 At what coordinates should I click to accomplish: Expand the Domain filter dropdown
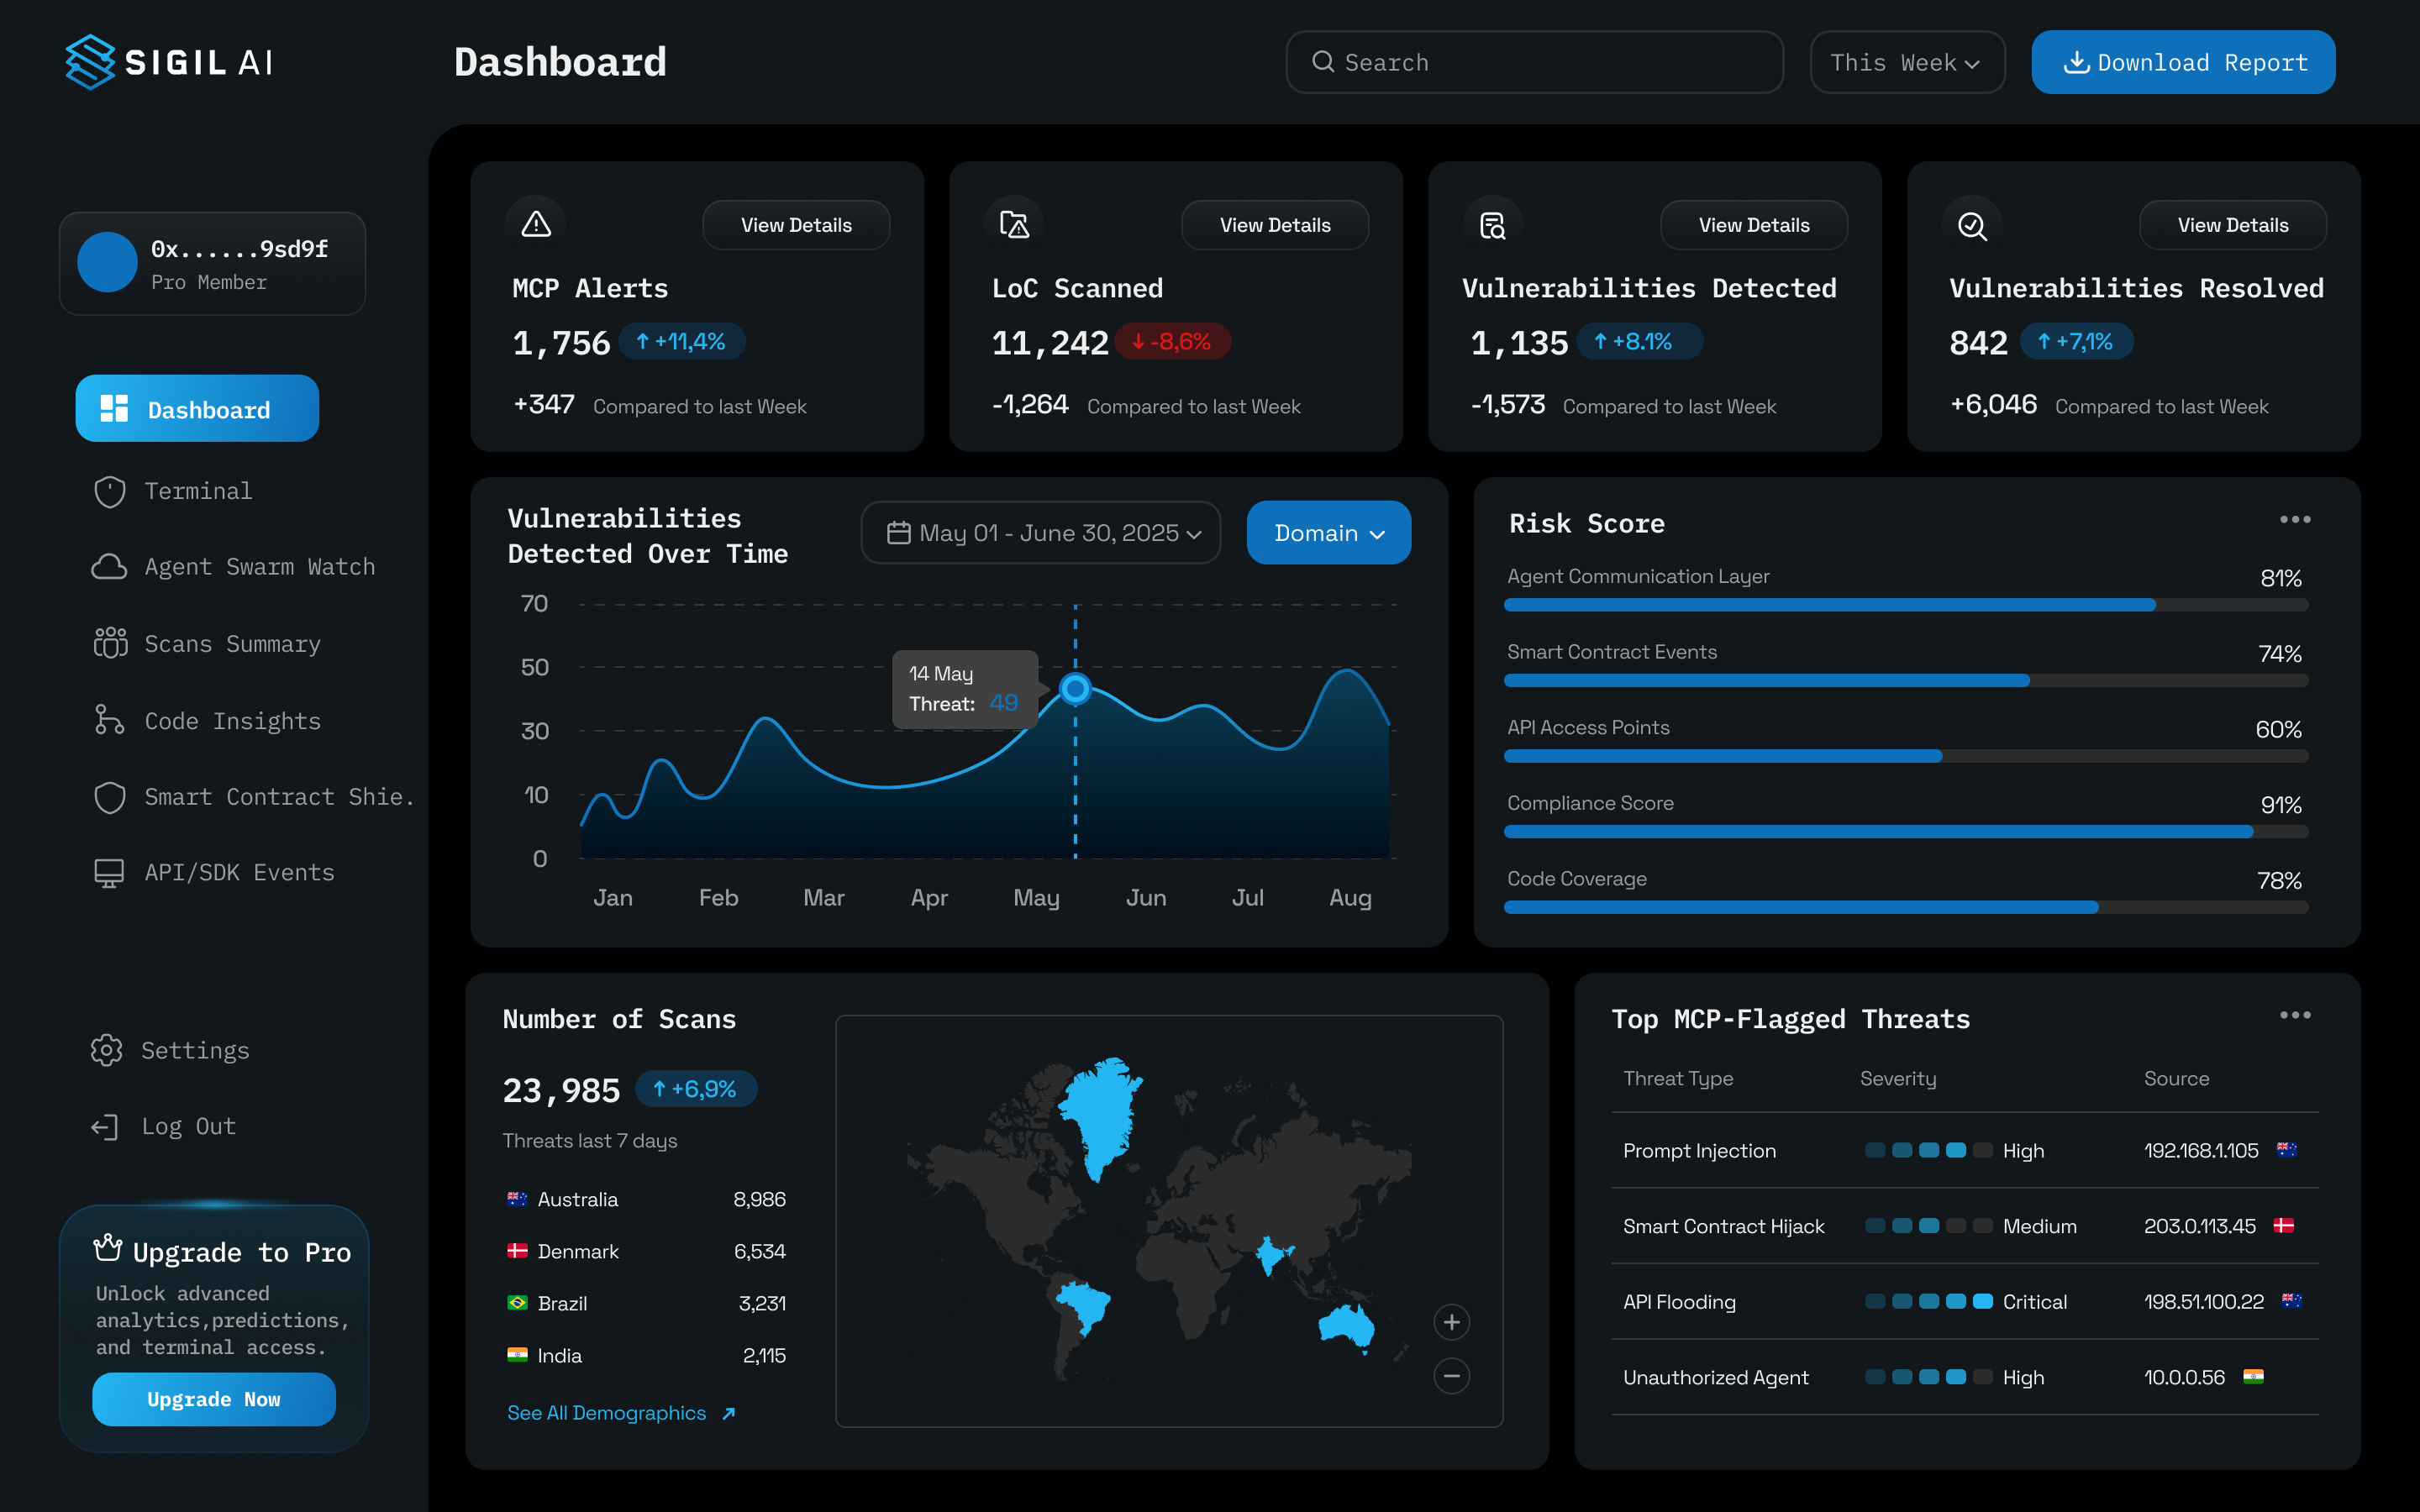tap(1328, 533)
